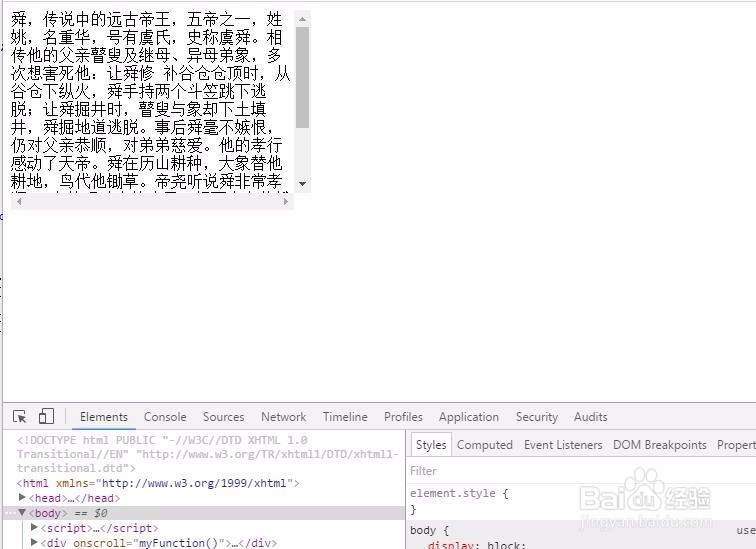Click the horizontal scrollbar right arrow
The width and height of the screenshot is (756, 549).
(285, 201)
